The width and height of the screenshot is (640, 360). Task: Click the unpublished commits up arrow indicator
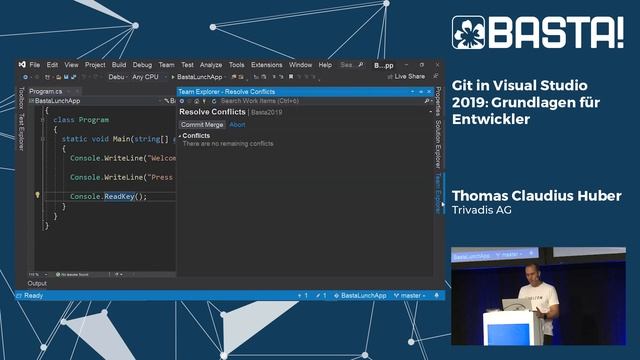302,296
